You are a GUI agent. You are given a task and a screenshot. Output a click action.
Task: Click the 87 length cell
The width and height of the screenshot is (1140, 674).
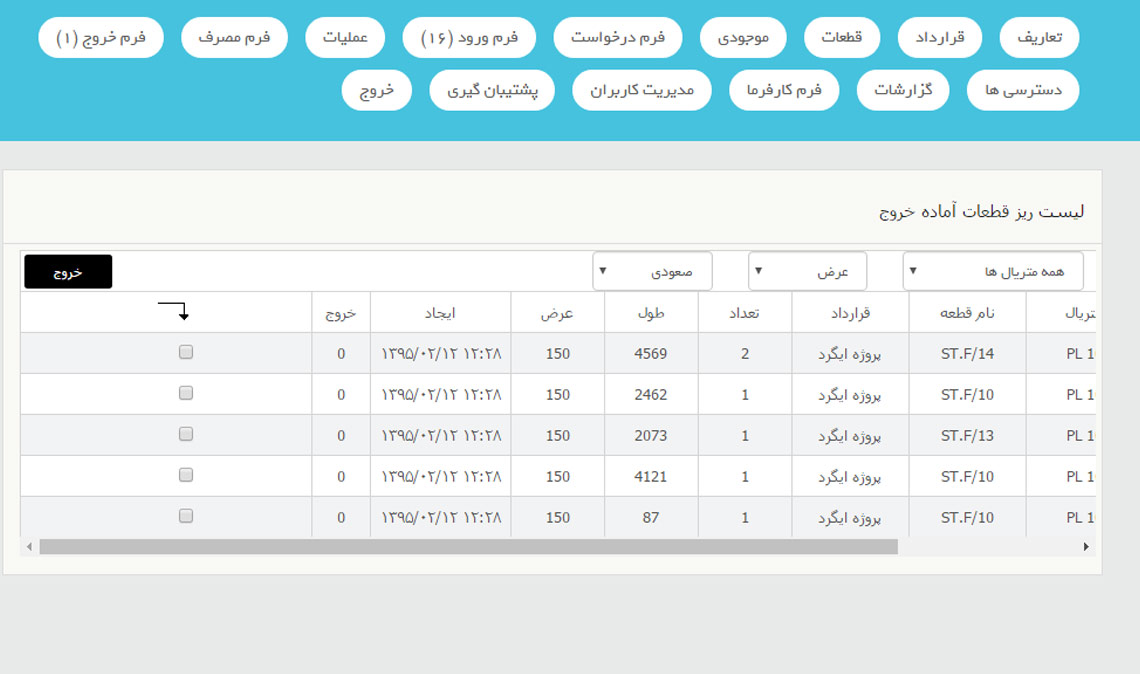point(651,517)
